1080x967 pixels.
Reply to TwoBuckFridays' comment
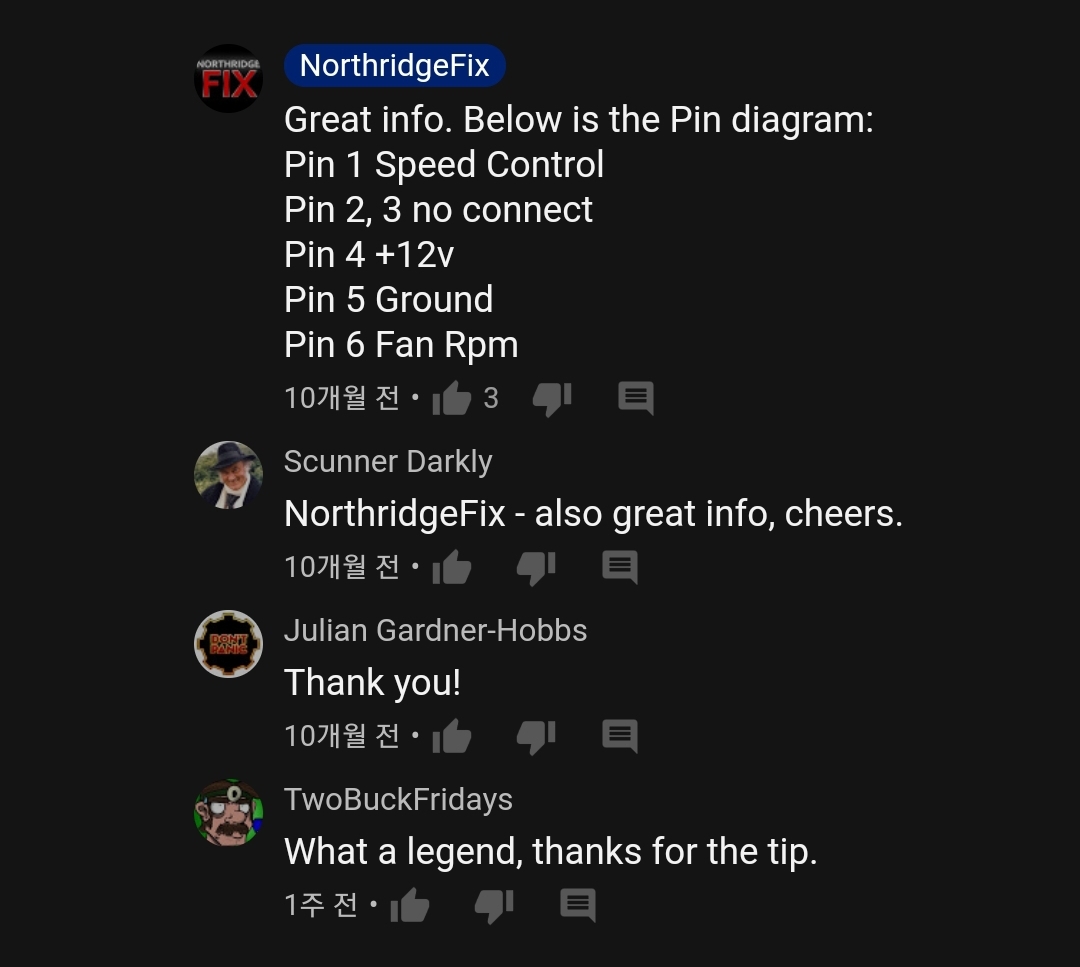click(x=578, y=905)
